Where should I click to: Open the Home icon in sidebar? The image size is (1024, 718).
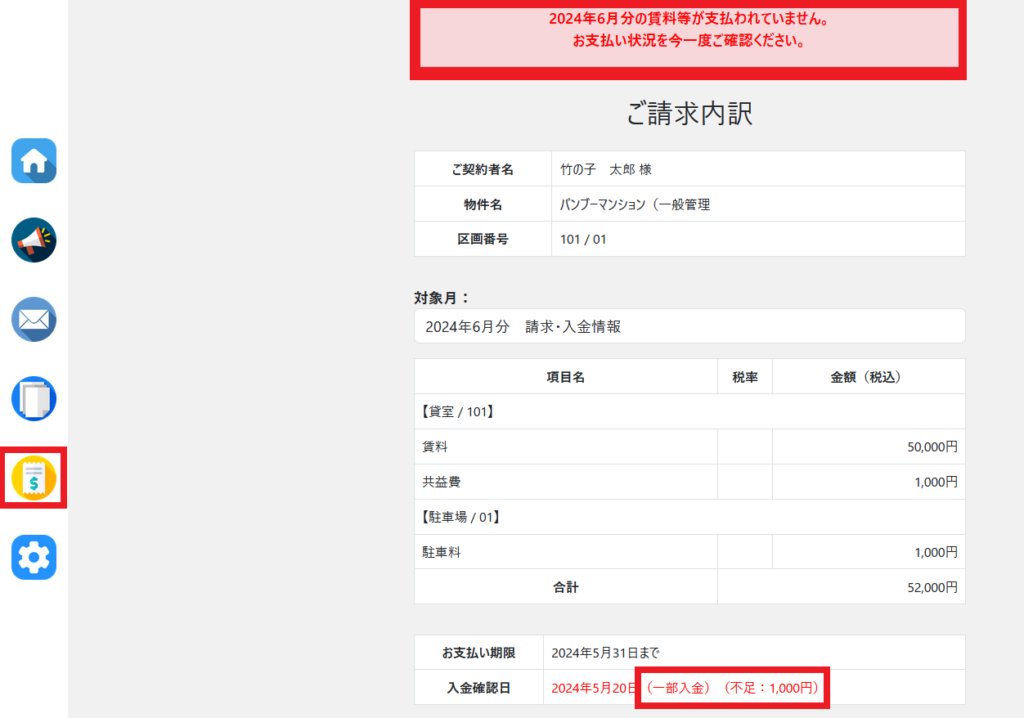[x=34, y=161]
